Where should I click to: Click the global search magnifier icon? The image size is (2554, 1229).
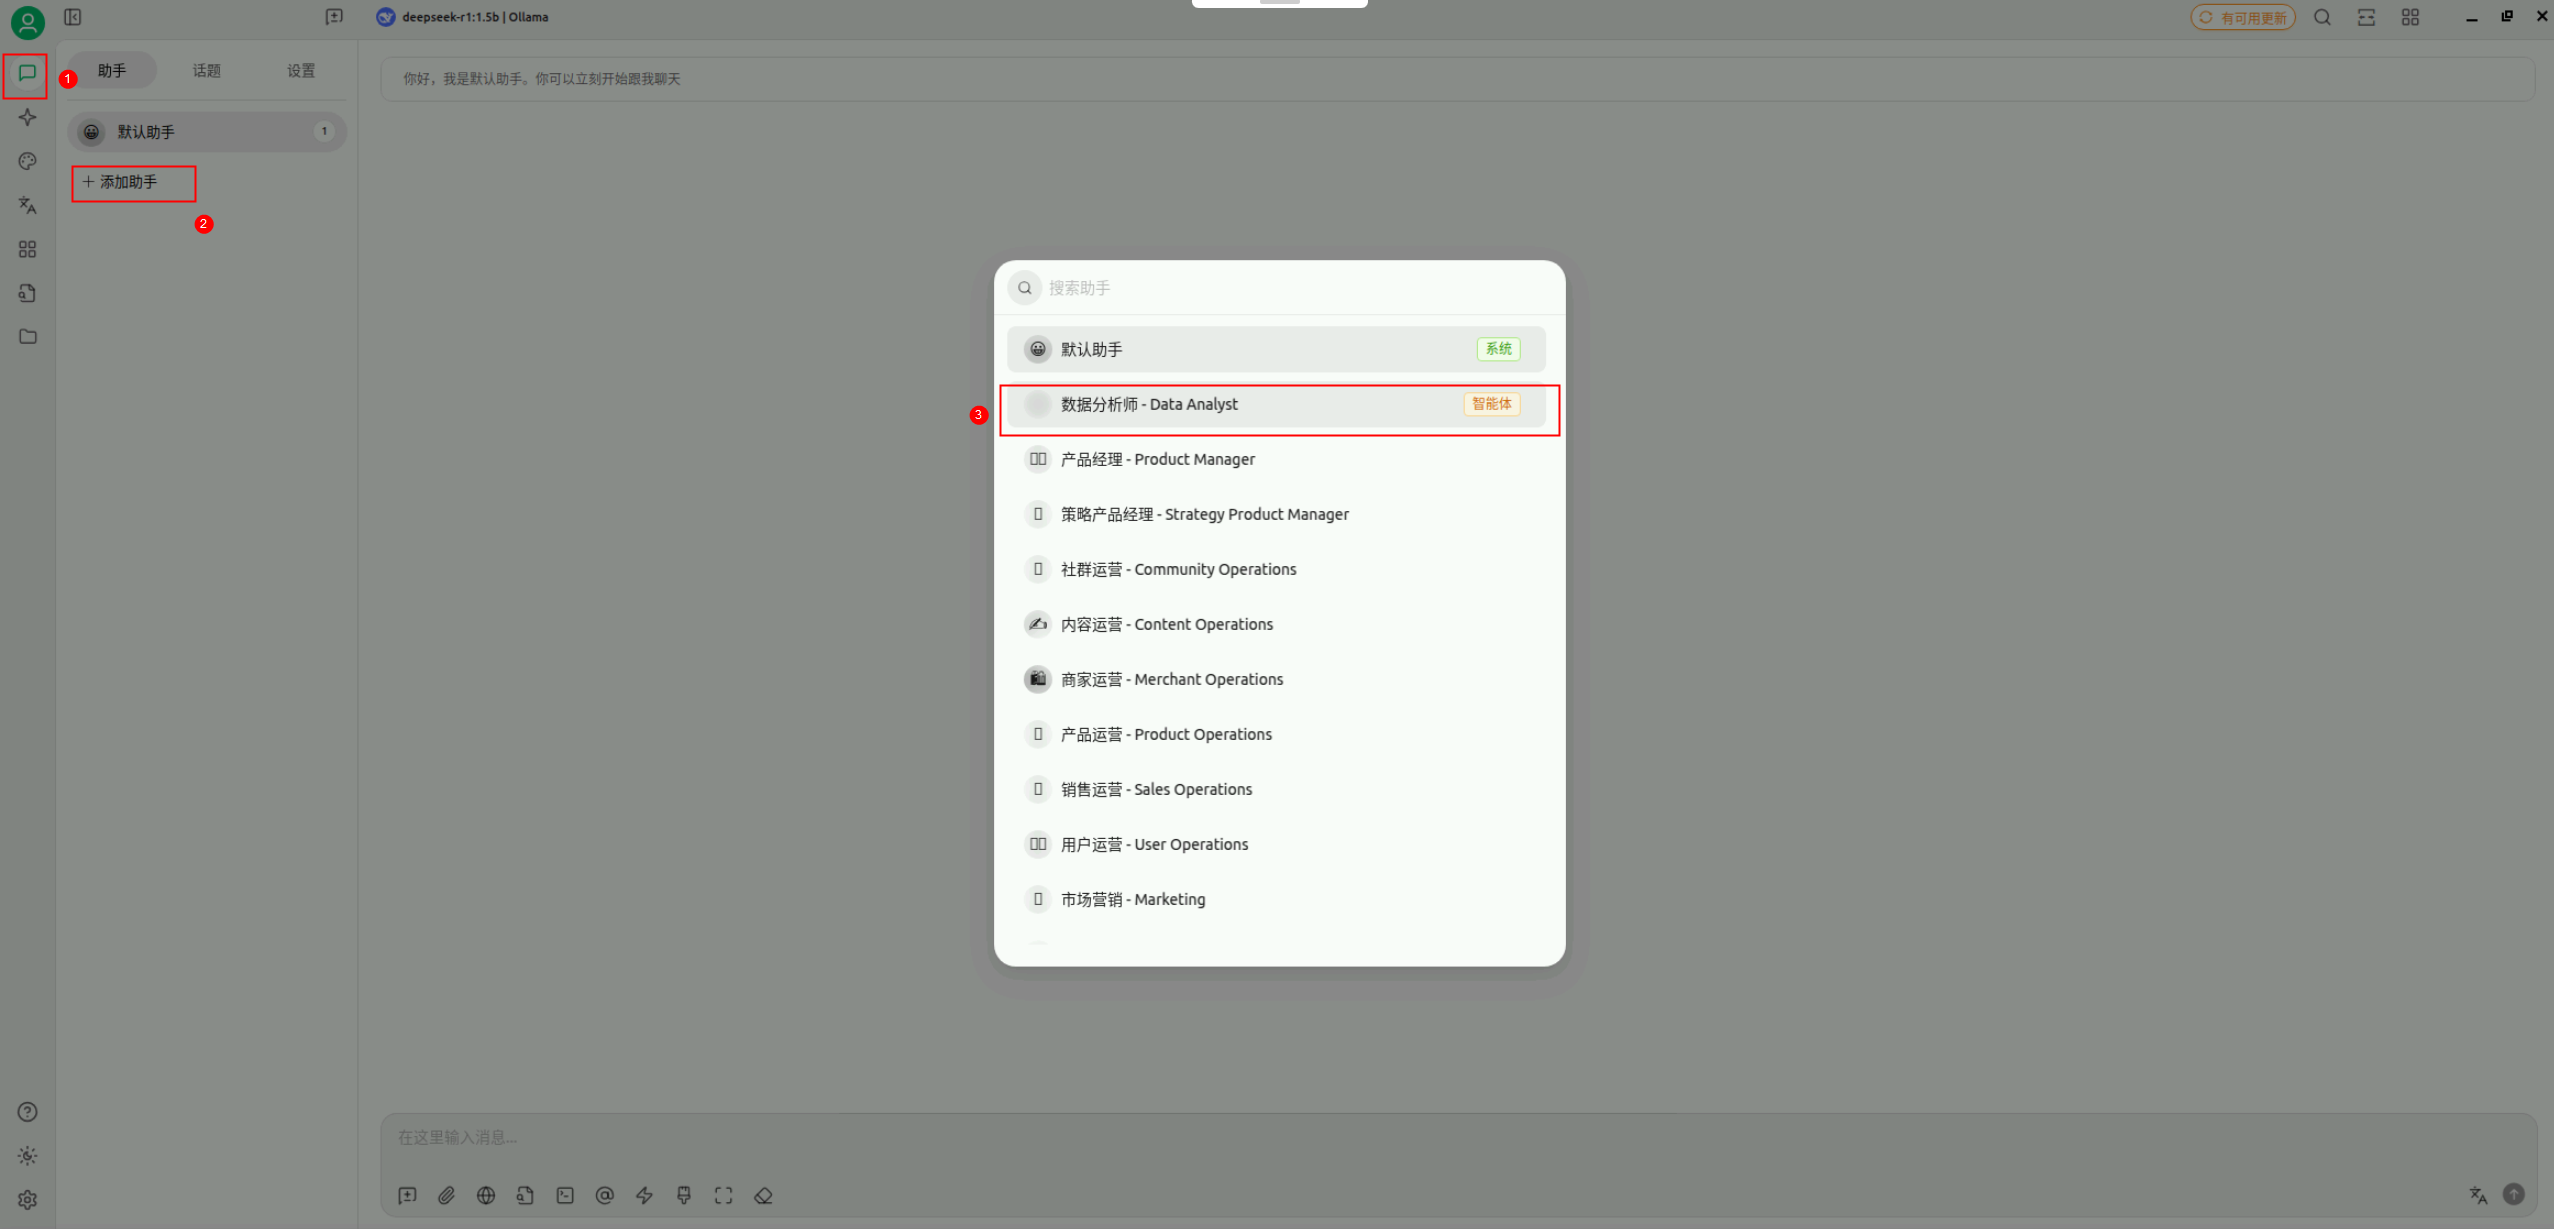tap(2322, 17)
